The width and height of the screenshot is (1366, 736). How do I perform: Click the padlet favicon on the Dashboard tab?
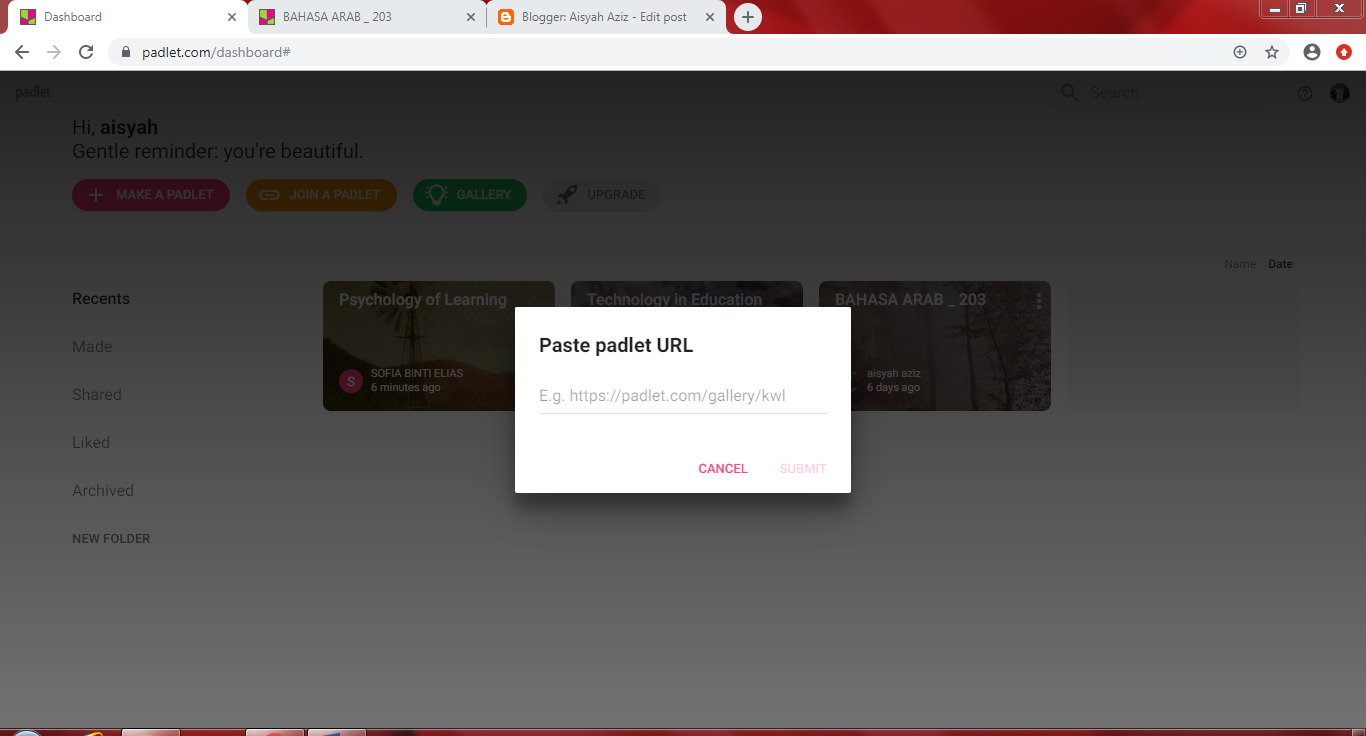28,17
